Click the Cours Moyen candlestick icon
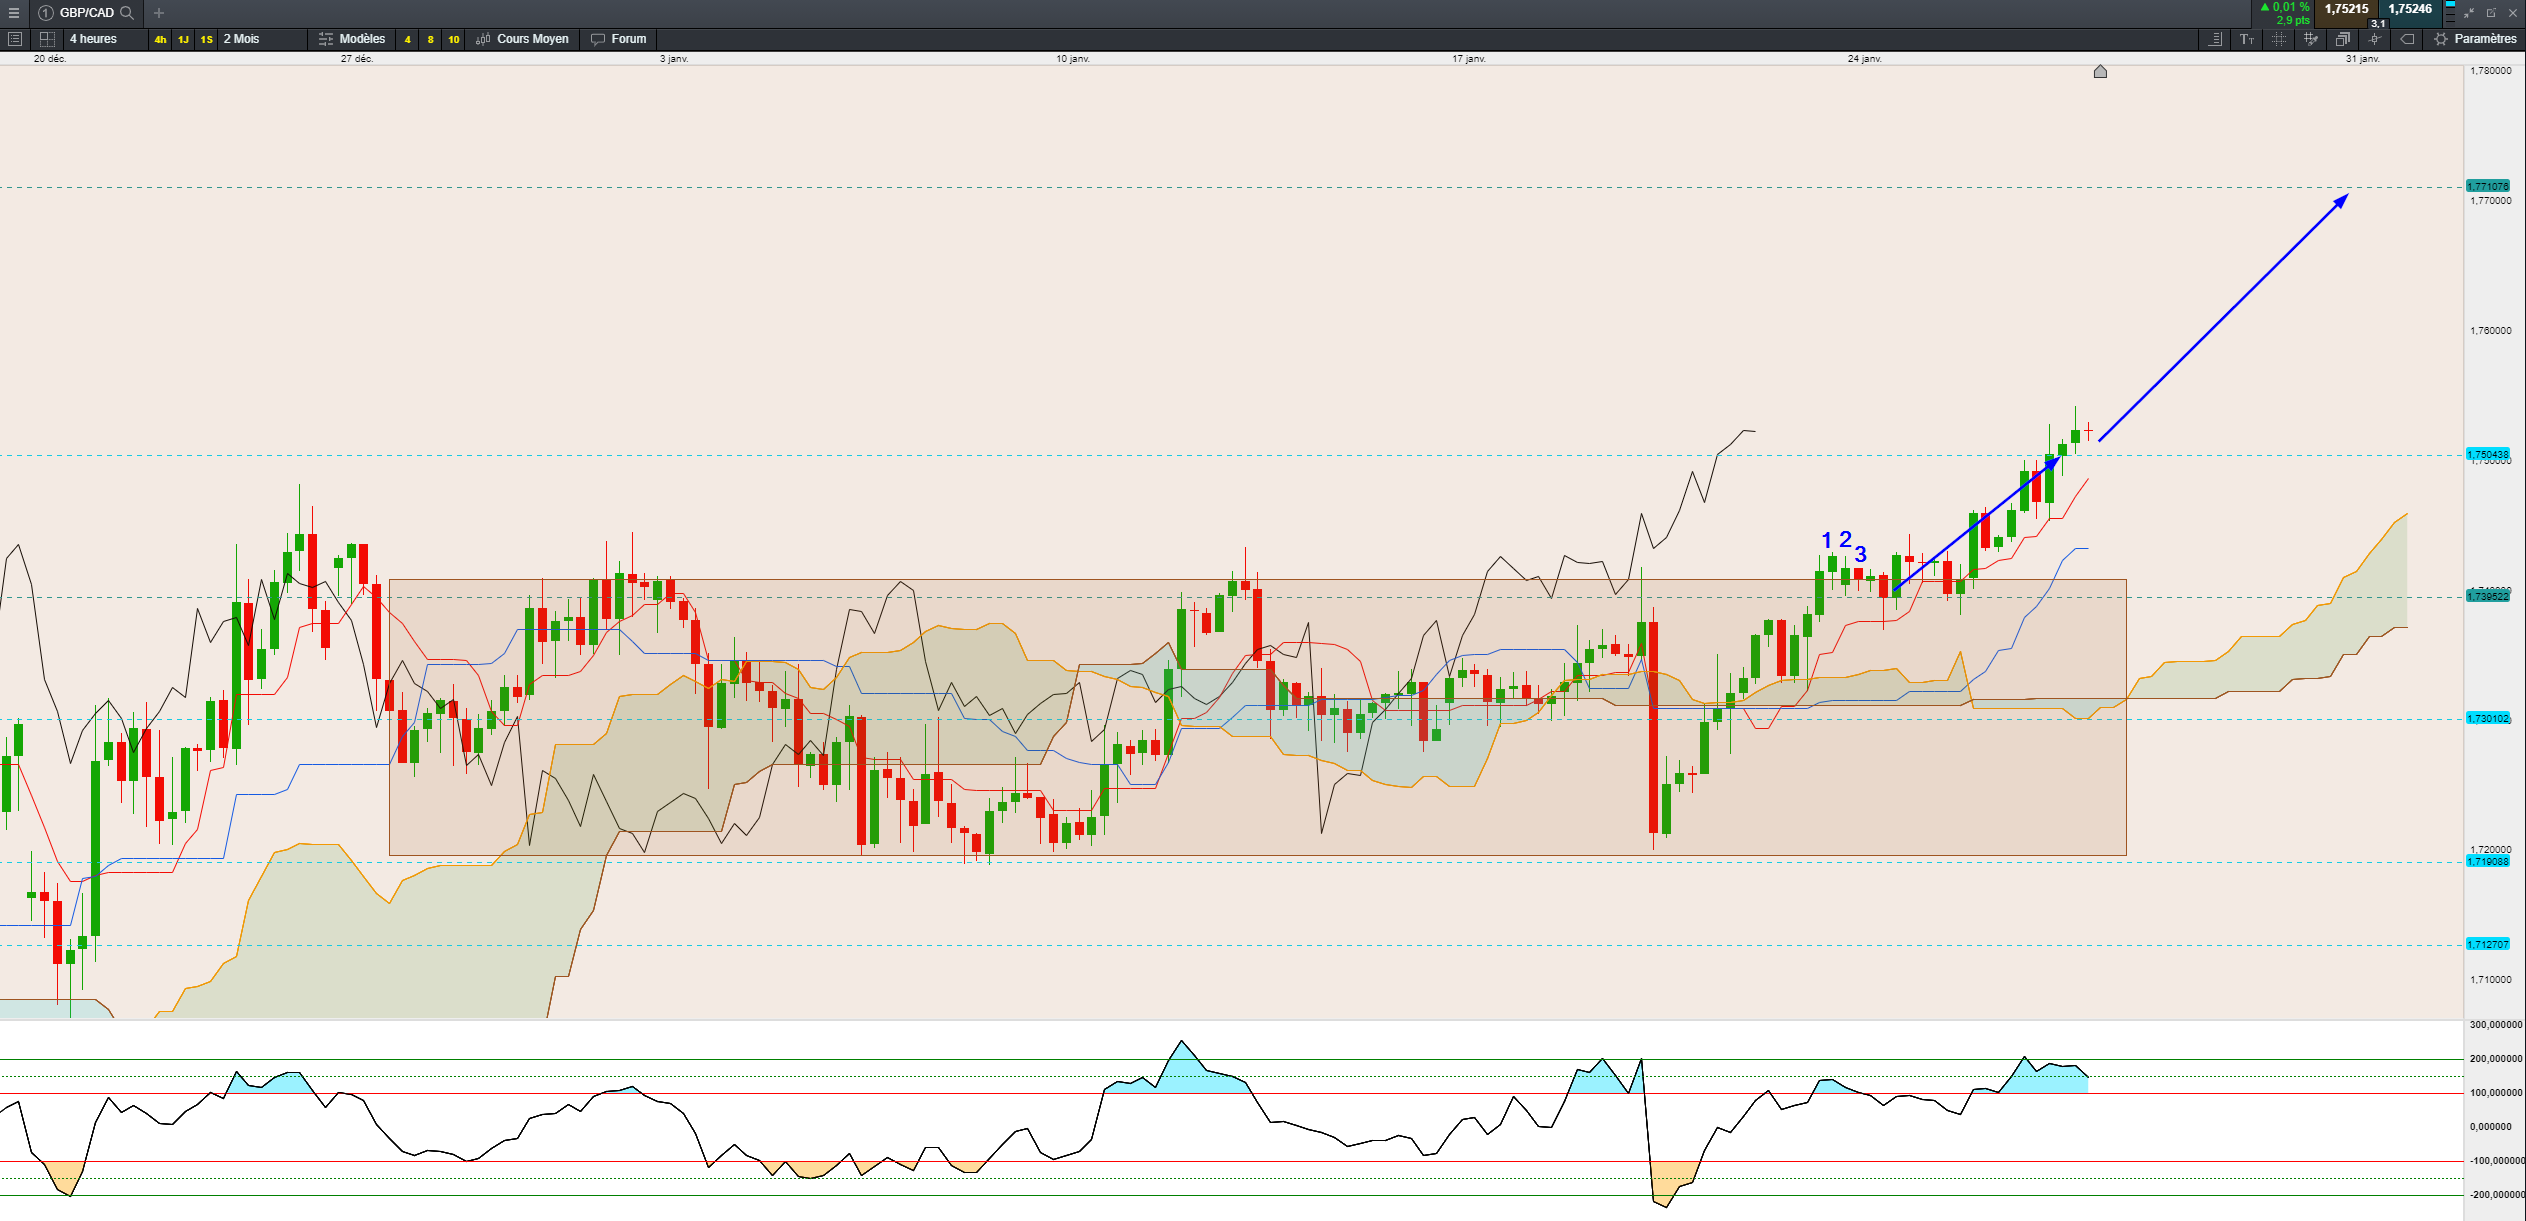The image size is (2526, 1221). pos(483,39)
